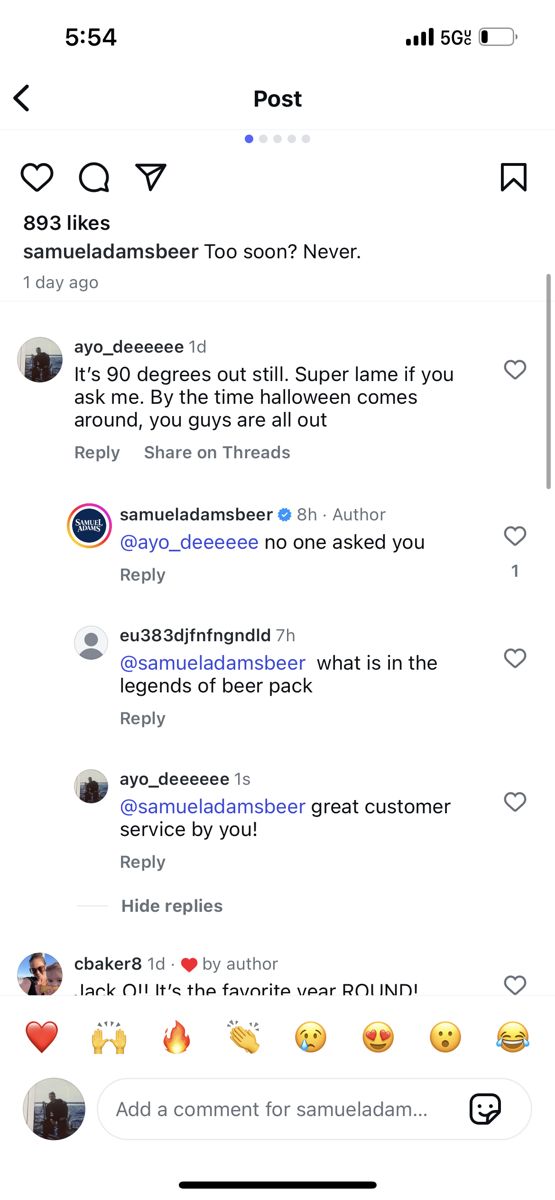The height and width of the screenshot is (1200, 555).
Task: Like eu383djfnfngndld's legends of beer reply
Action: (515, 658)
